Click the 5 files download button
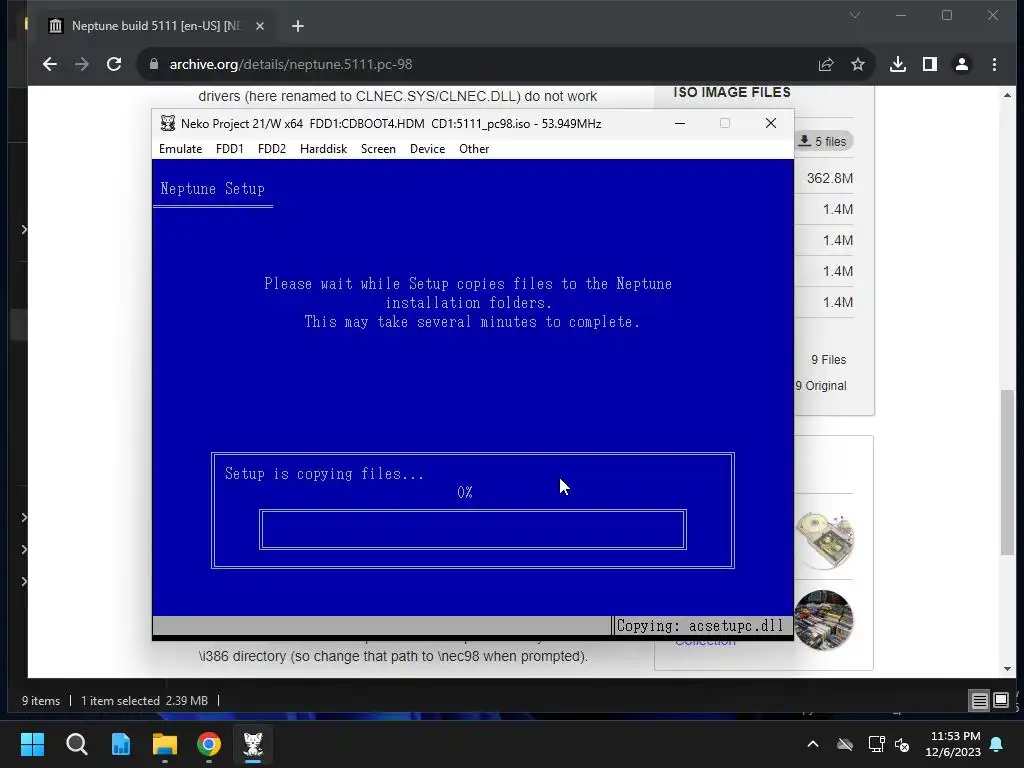 [x=824, y=141]
